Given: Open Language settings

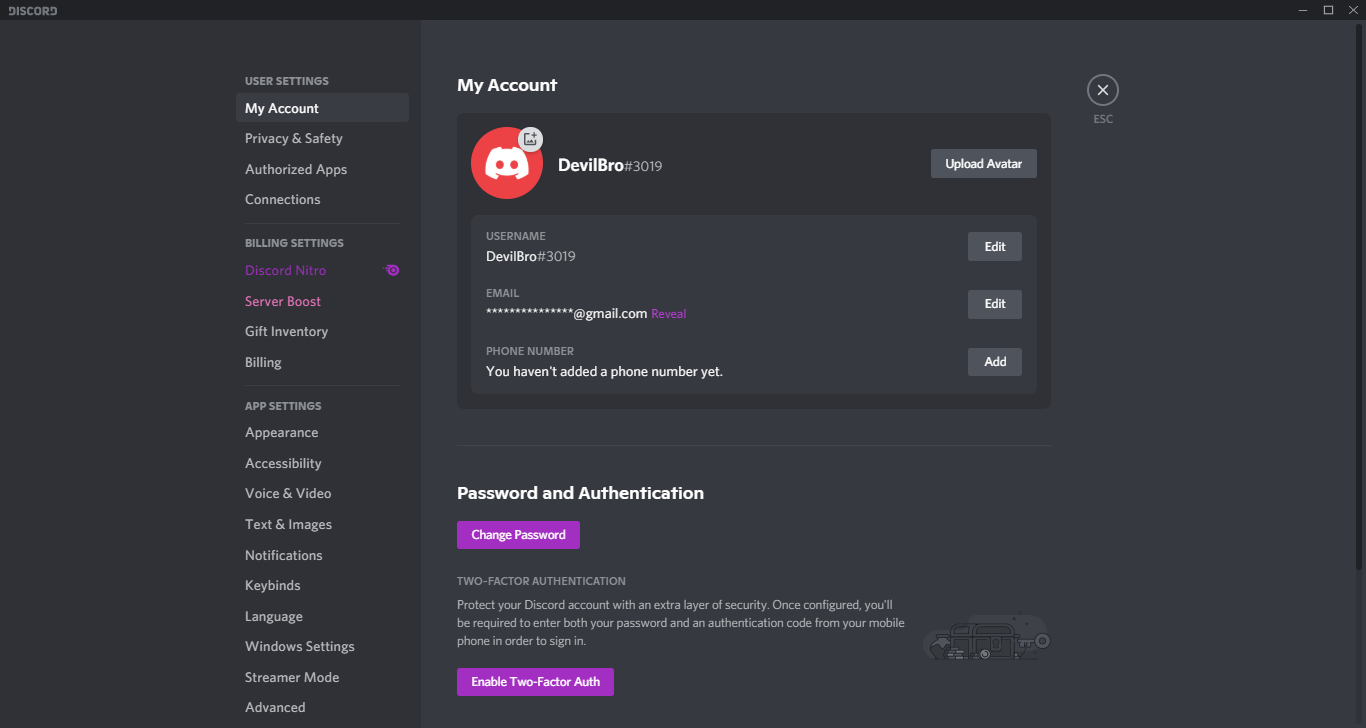Looking at the screenshot, I should (322, 616).
